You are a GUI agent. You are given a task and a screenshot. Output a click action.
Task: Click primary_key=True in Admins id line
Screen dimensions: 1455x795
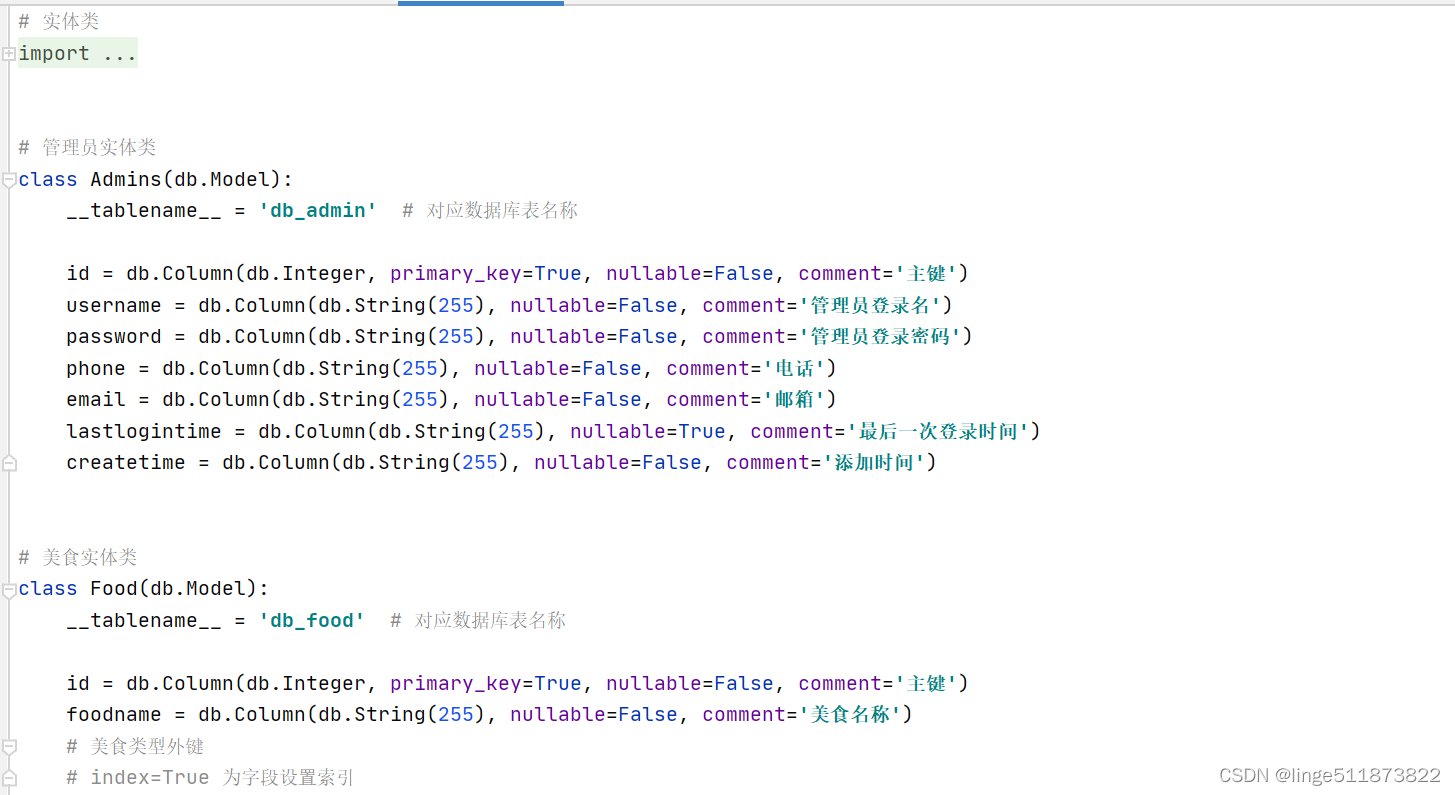486,274
